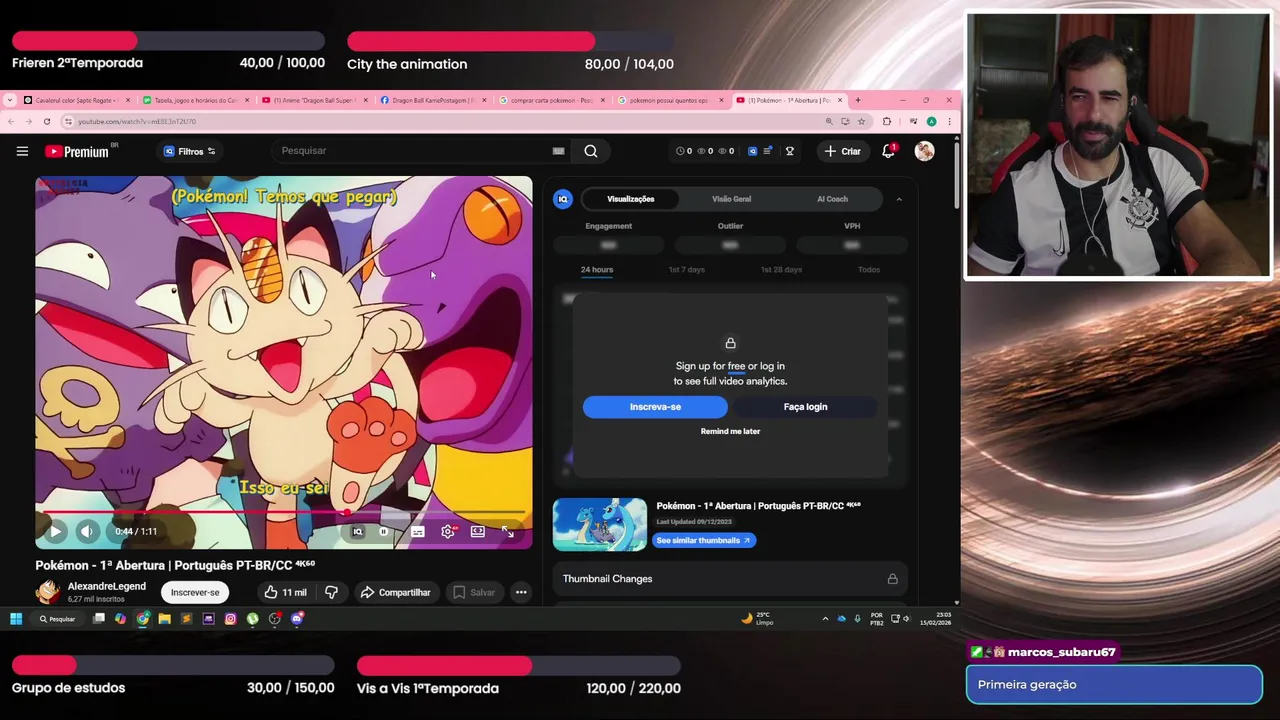Switch to Dragon Ball KamePostagem browser tab
1280x720 pixels.
(x=435, y=100)
